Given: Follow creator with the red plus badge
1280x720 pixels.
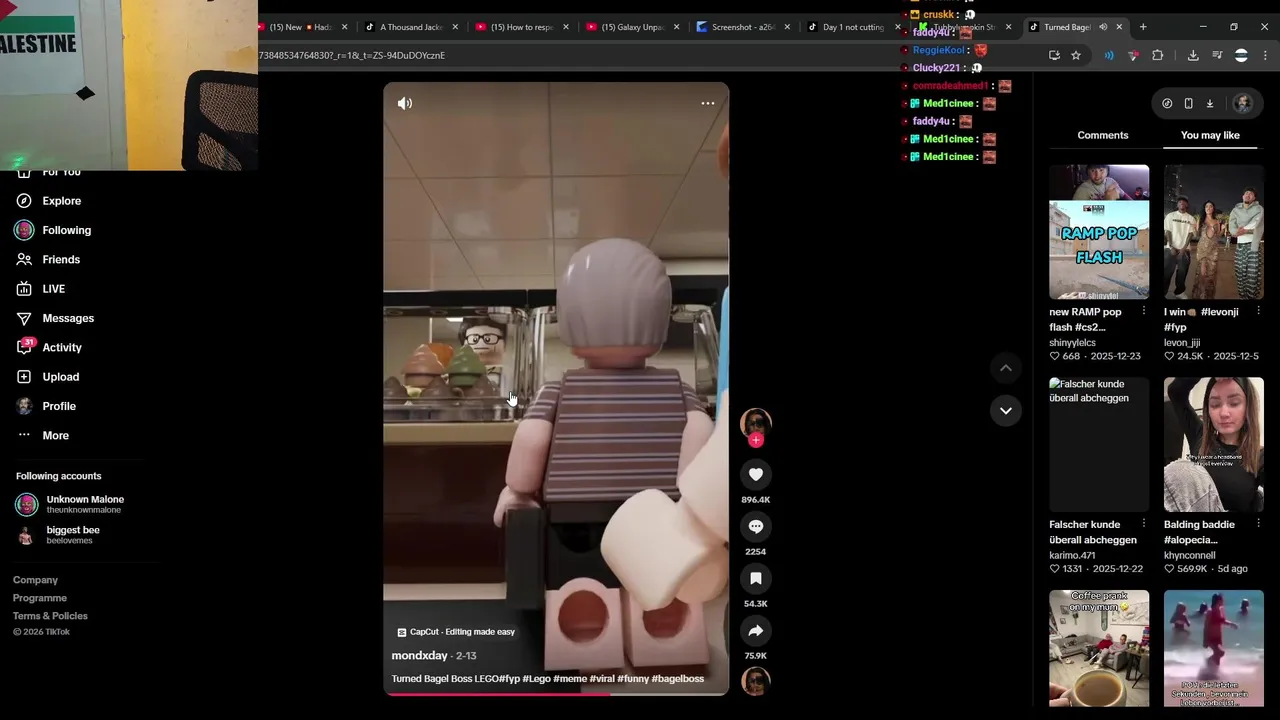Looking at the screenshot, I should pyautogui.click(x=756, y=440).
